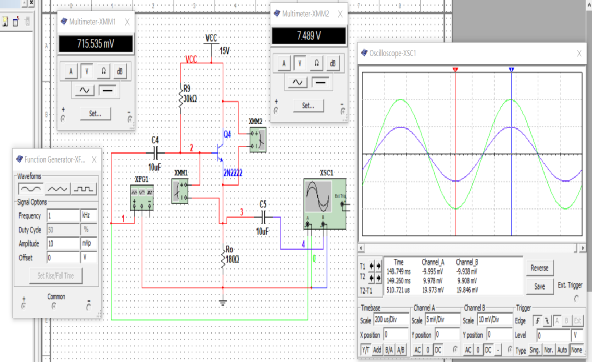Click XSC1 oscilloscope component in schematic

click(325, 204)
